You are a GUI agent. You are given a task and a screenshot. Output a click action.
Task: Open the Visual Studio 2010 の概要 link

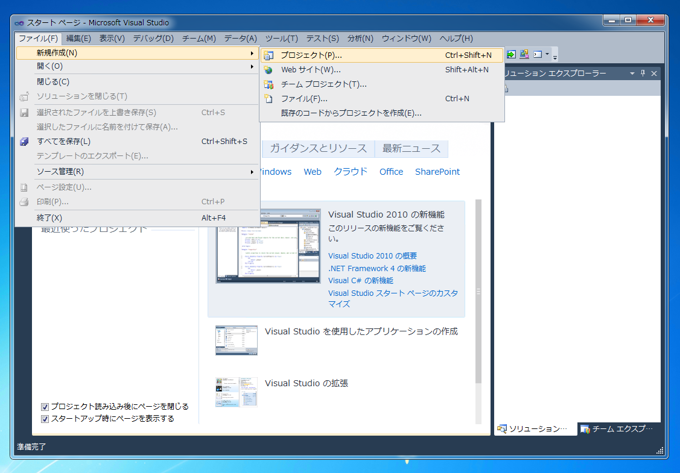tap(372, 256)
